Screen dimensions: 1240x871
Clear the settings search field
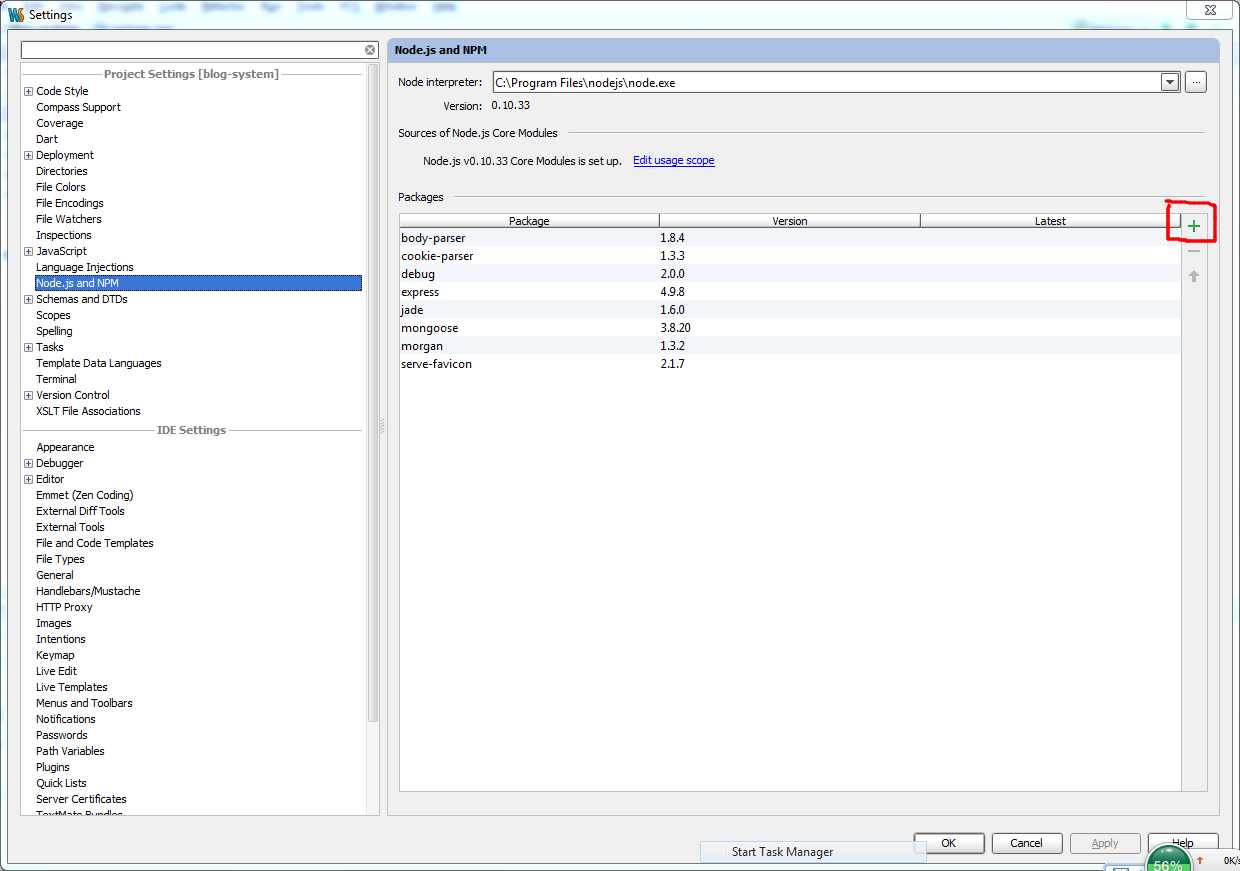pos(370,50)
